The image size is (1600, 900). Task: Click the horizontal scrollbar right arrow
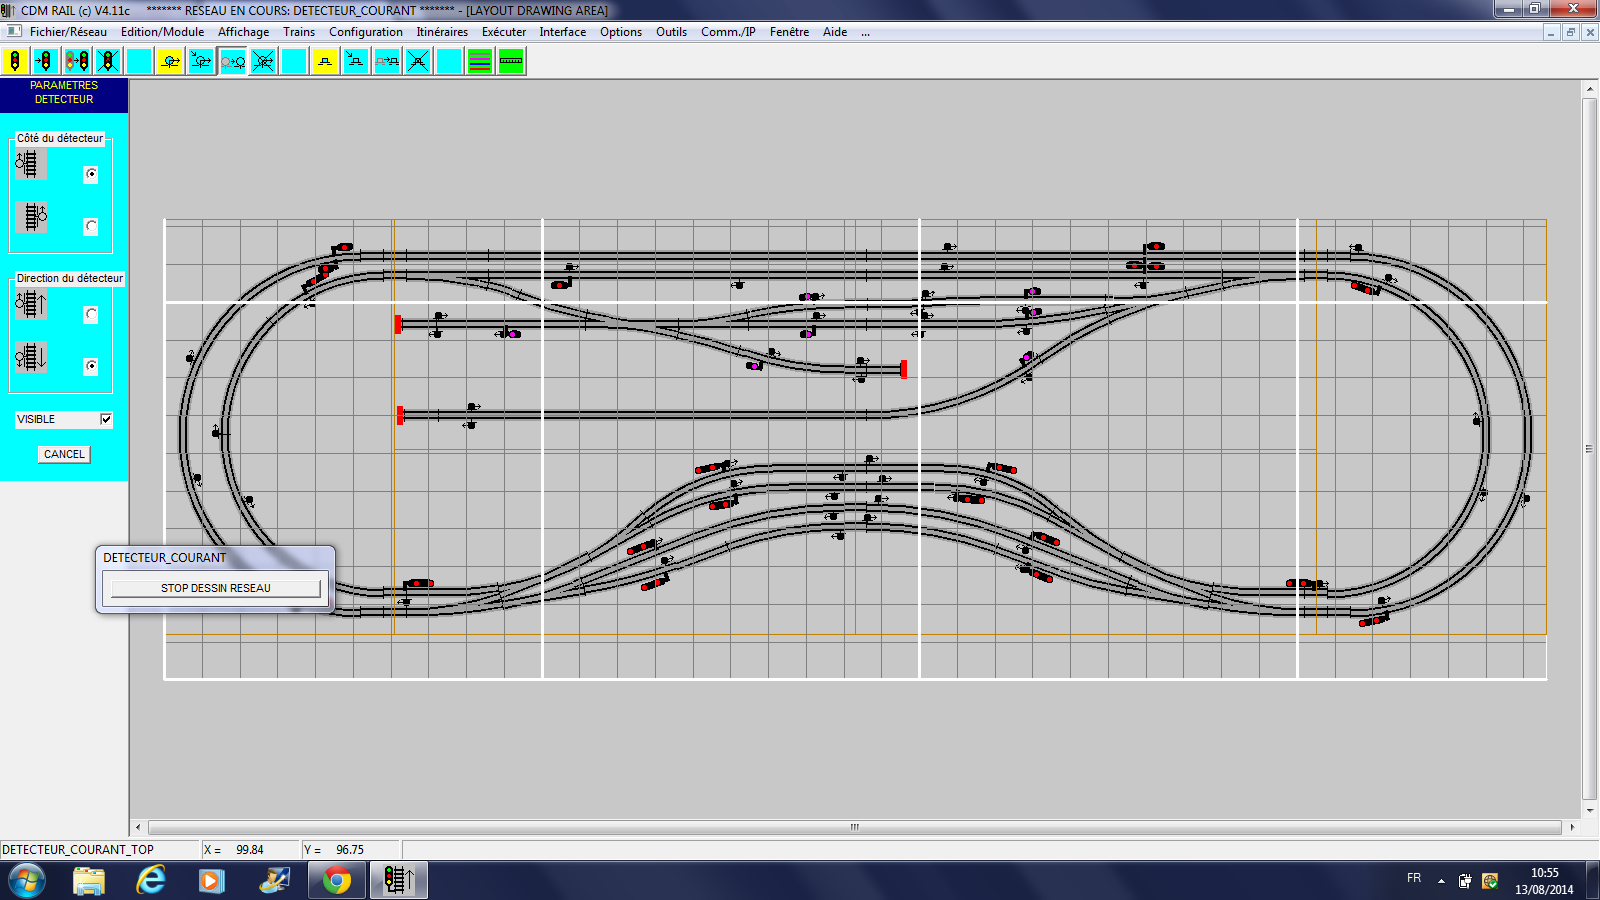[1572, 827]
